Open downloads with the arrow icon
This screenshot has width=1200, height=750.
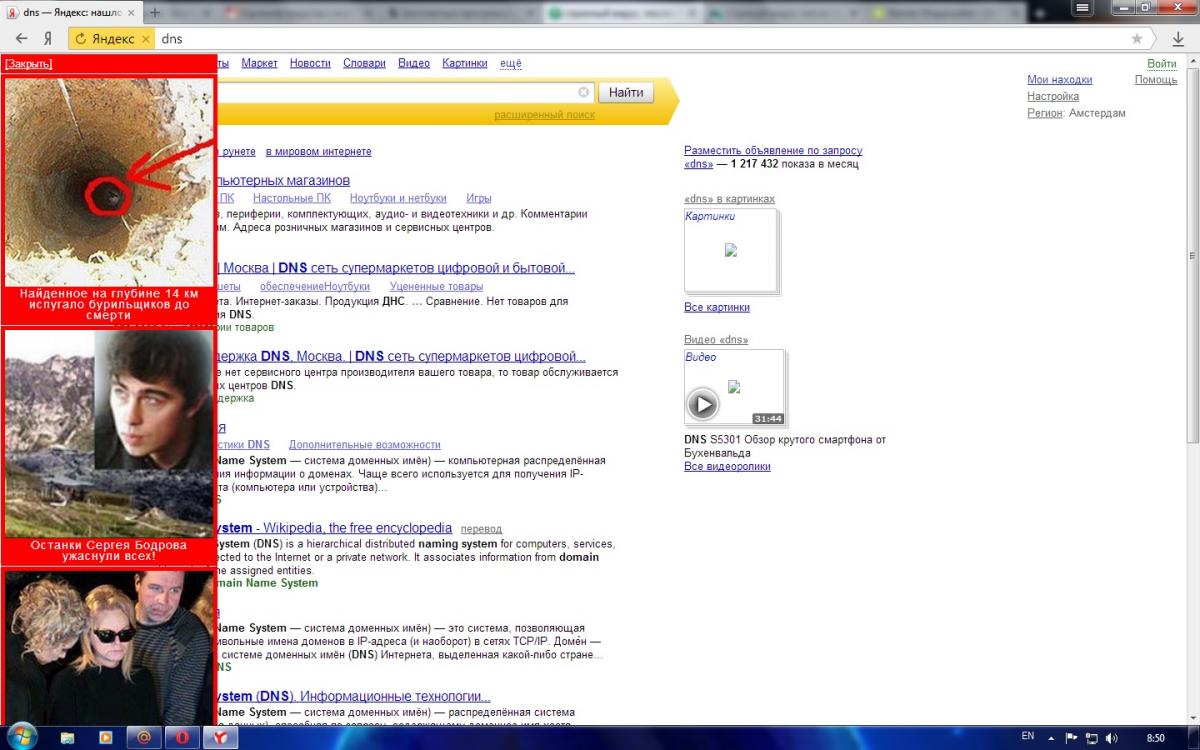pyautogui.click(x=1178, y=38)
